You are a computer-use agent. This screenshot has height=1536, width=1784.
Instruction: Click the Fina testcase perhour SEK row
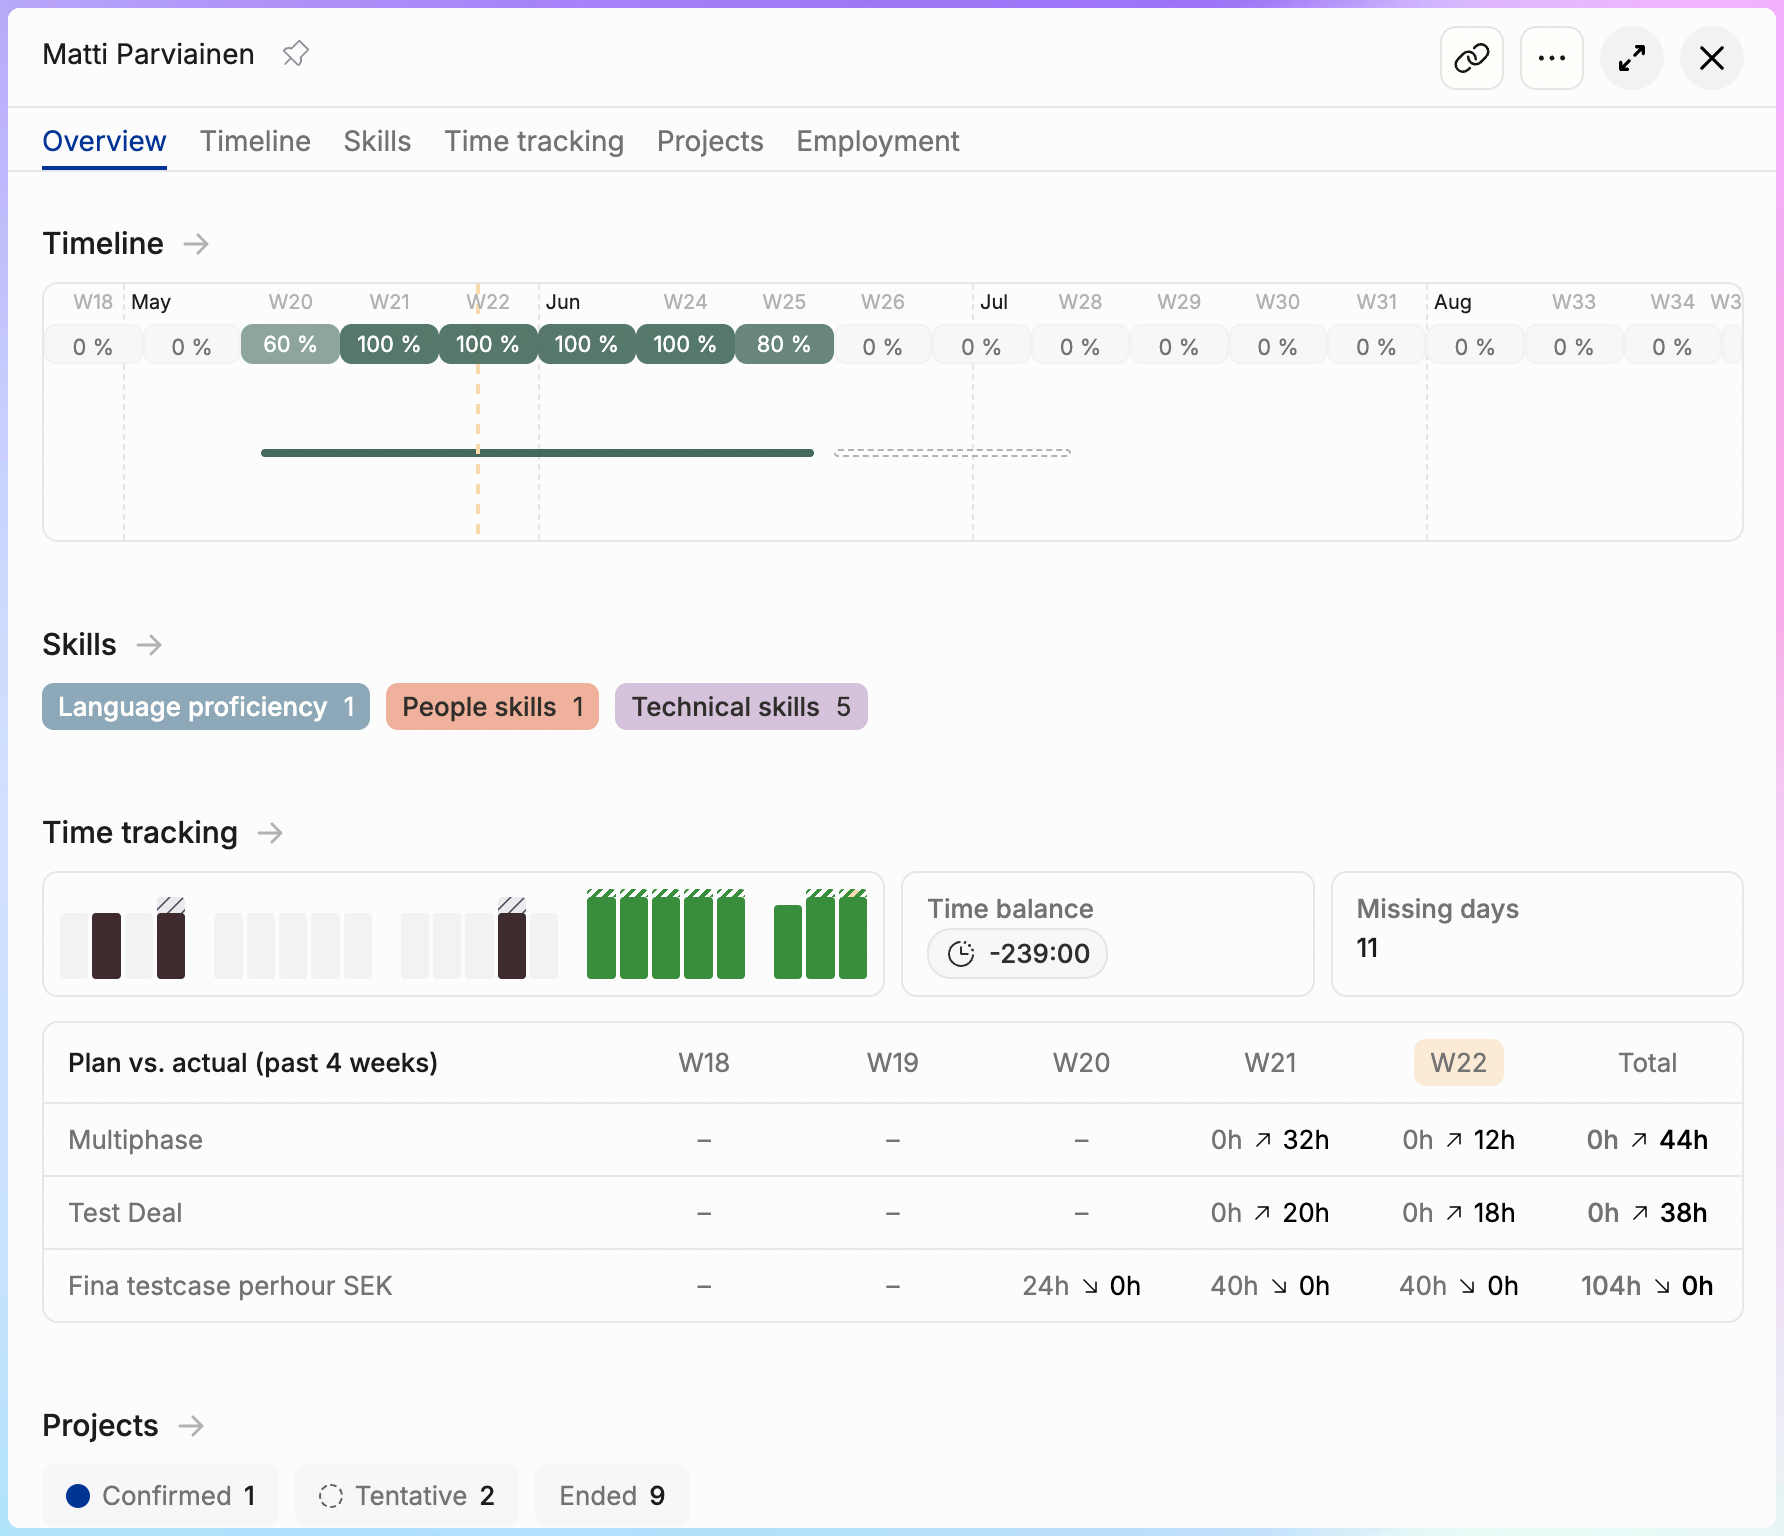coord(893,1286)
